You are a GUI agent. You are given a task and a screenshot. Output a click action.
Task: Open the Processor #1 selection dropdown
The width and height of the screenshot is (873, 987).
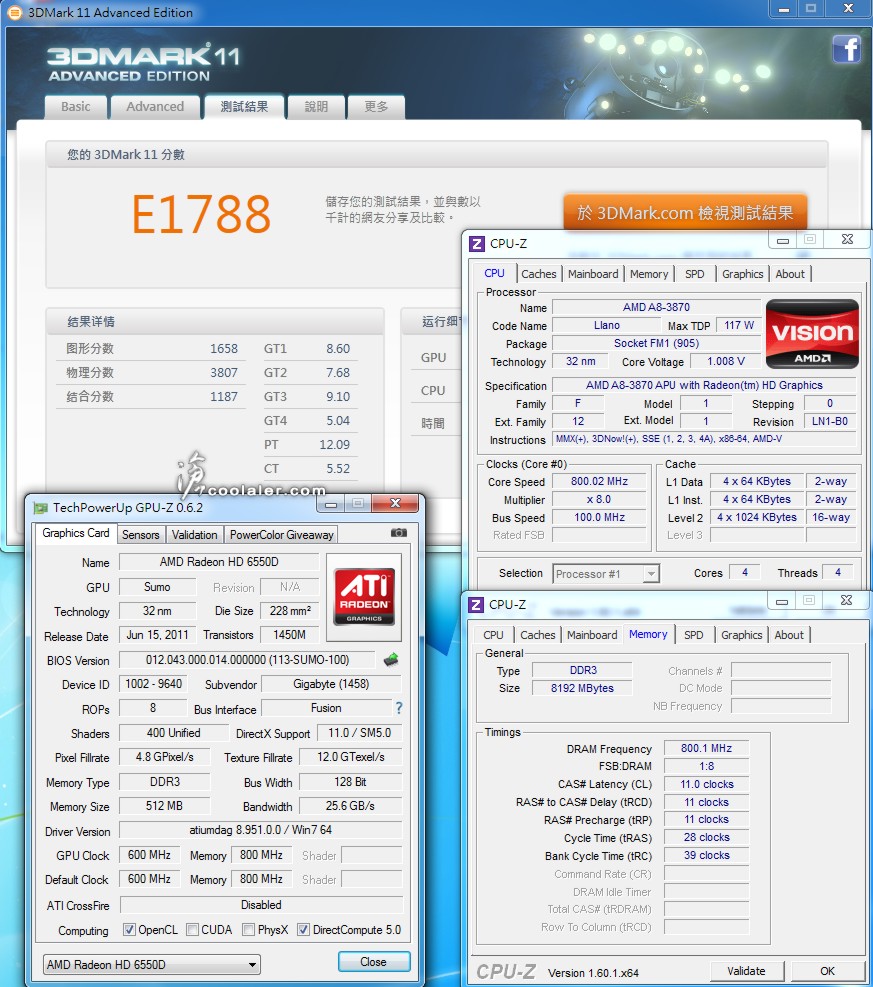606,573
